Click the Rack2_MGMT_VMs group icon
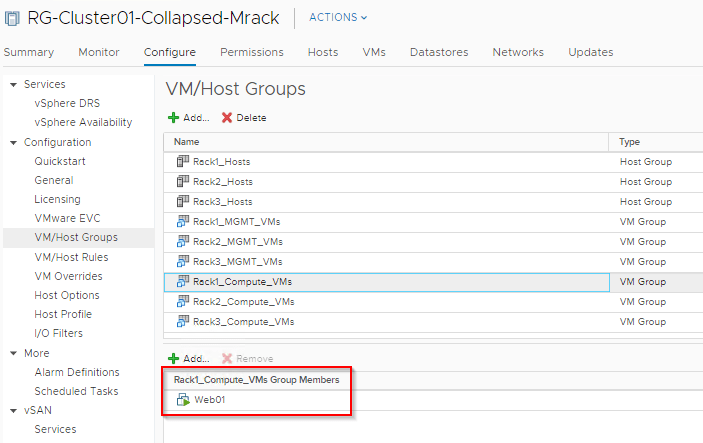This screenshot has width=703, height=443. [182, 241]
